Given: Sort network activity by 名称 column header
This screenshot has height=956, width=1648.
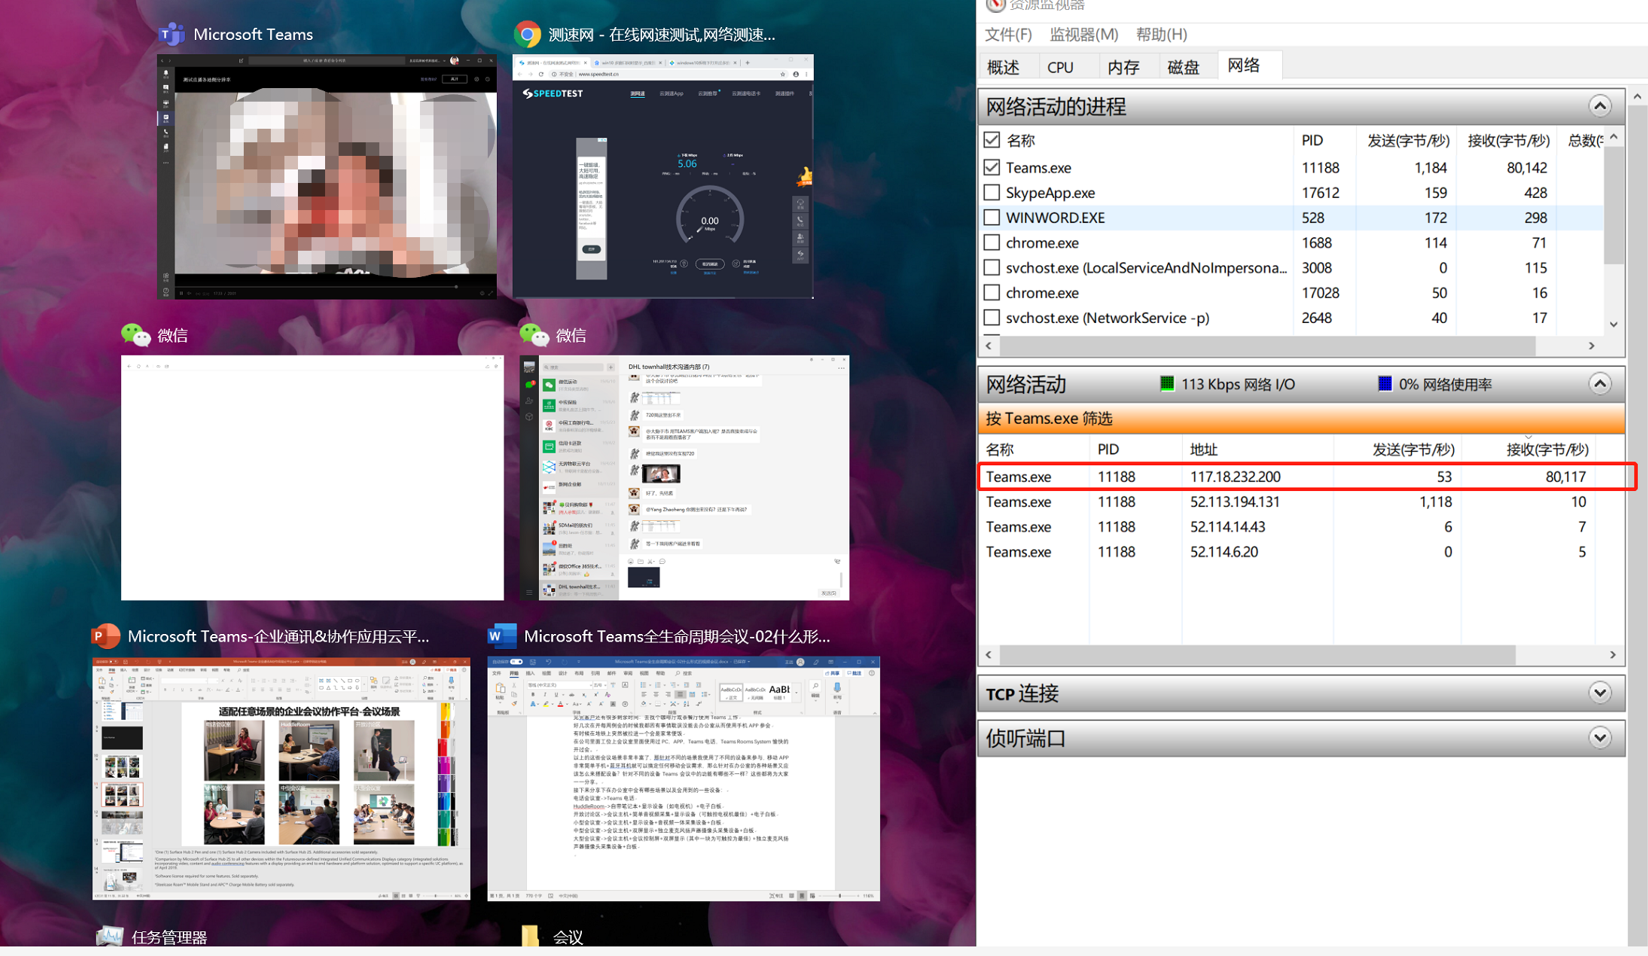Looking at the screenshot, I should point(1000,449).
